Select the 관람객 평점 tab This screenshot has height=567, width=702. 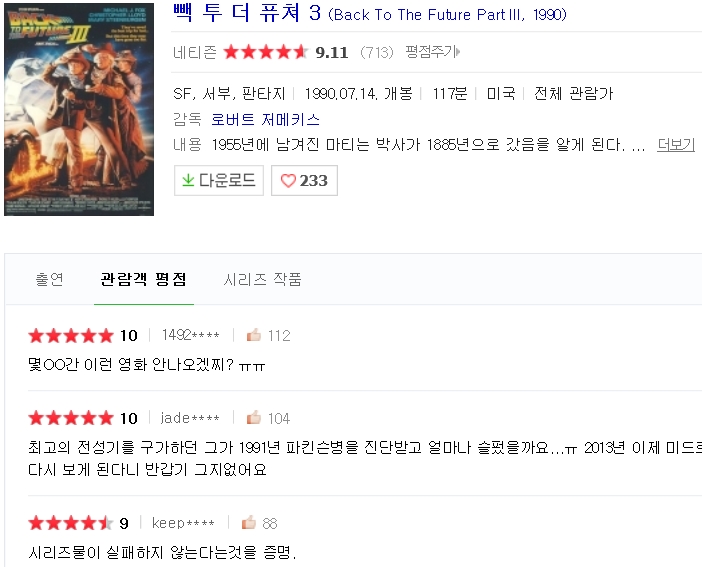143,280
